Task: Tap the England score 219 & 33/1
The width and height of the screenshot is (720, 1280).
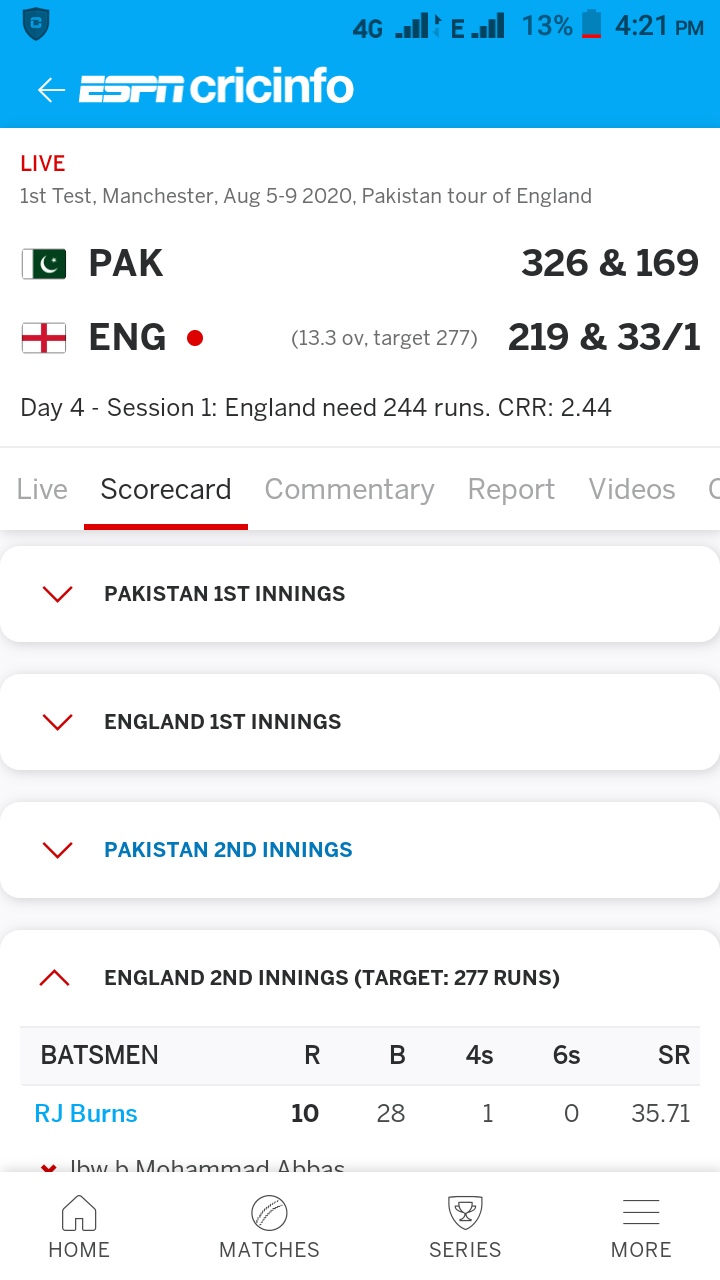Action: point(604,338)
